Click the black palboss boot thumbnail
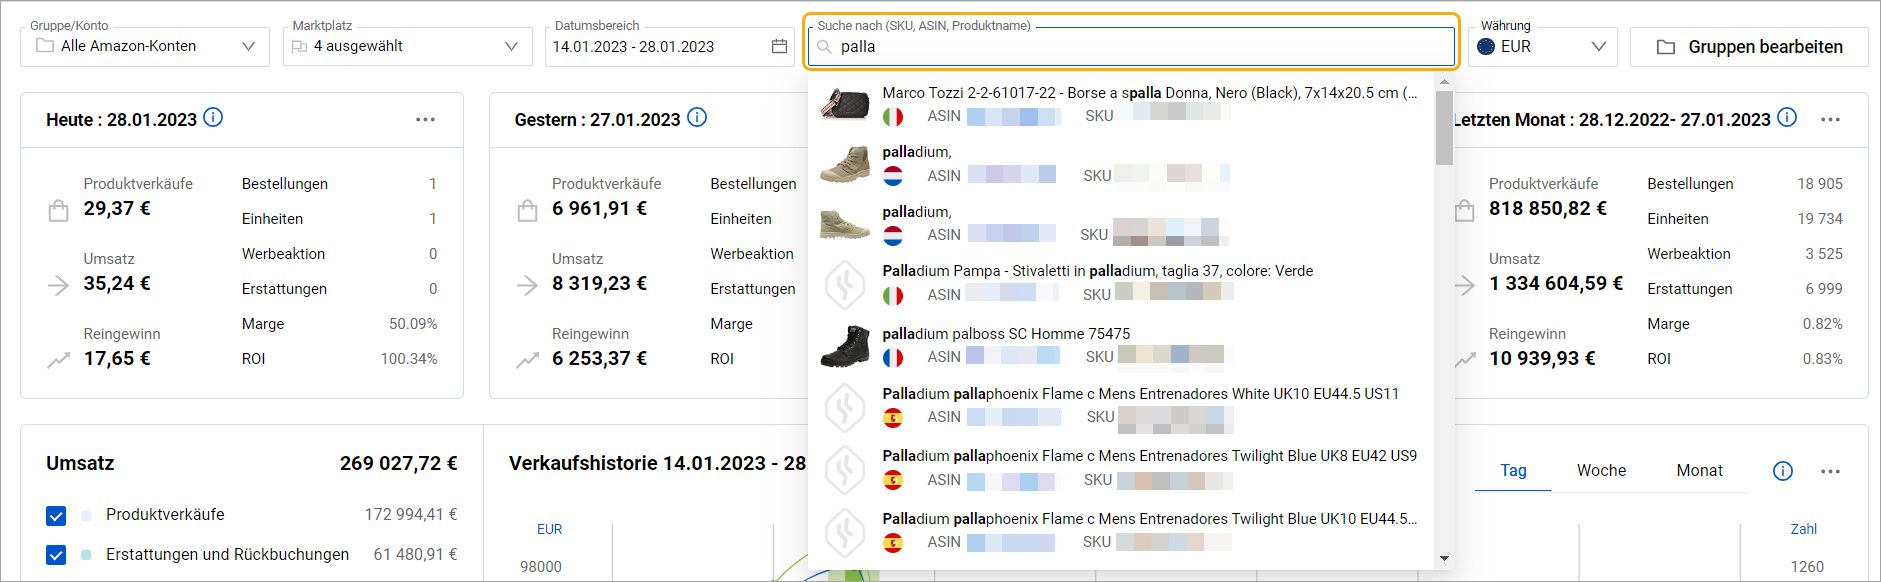The width and height of the screenshot is (1881, 582). click(845, 346)
